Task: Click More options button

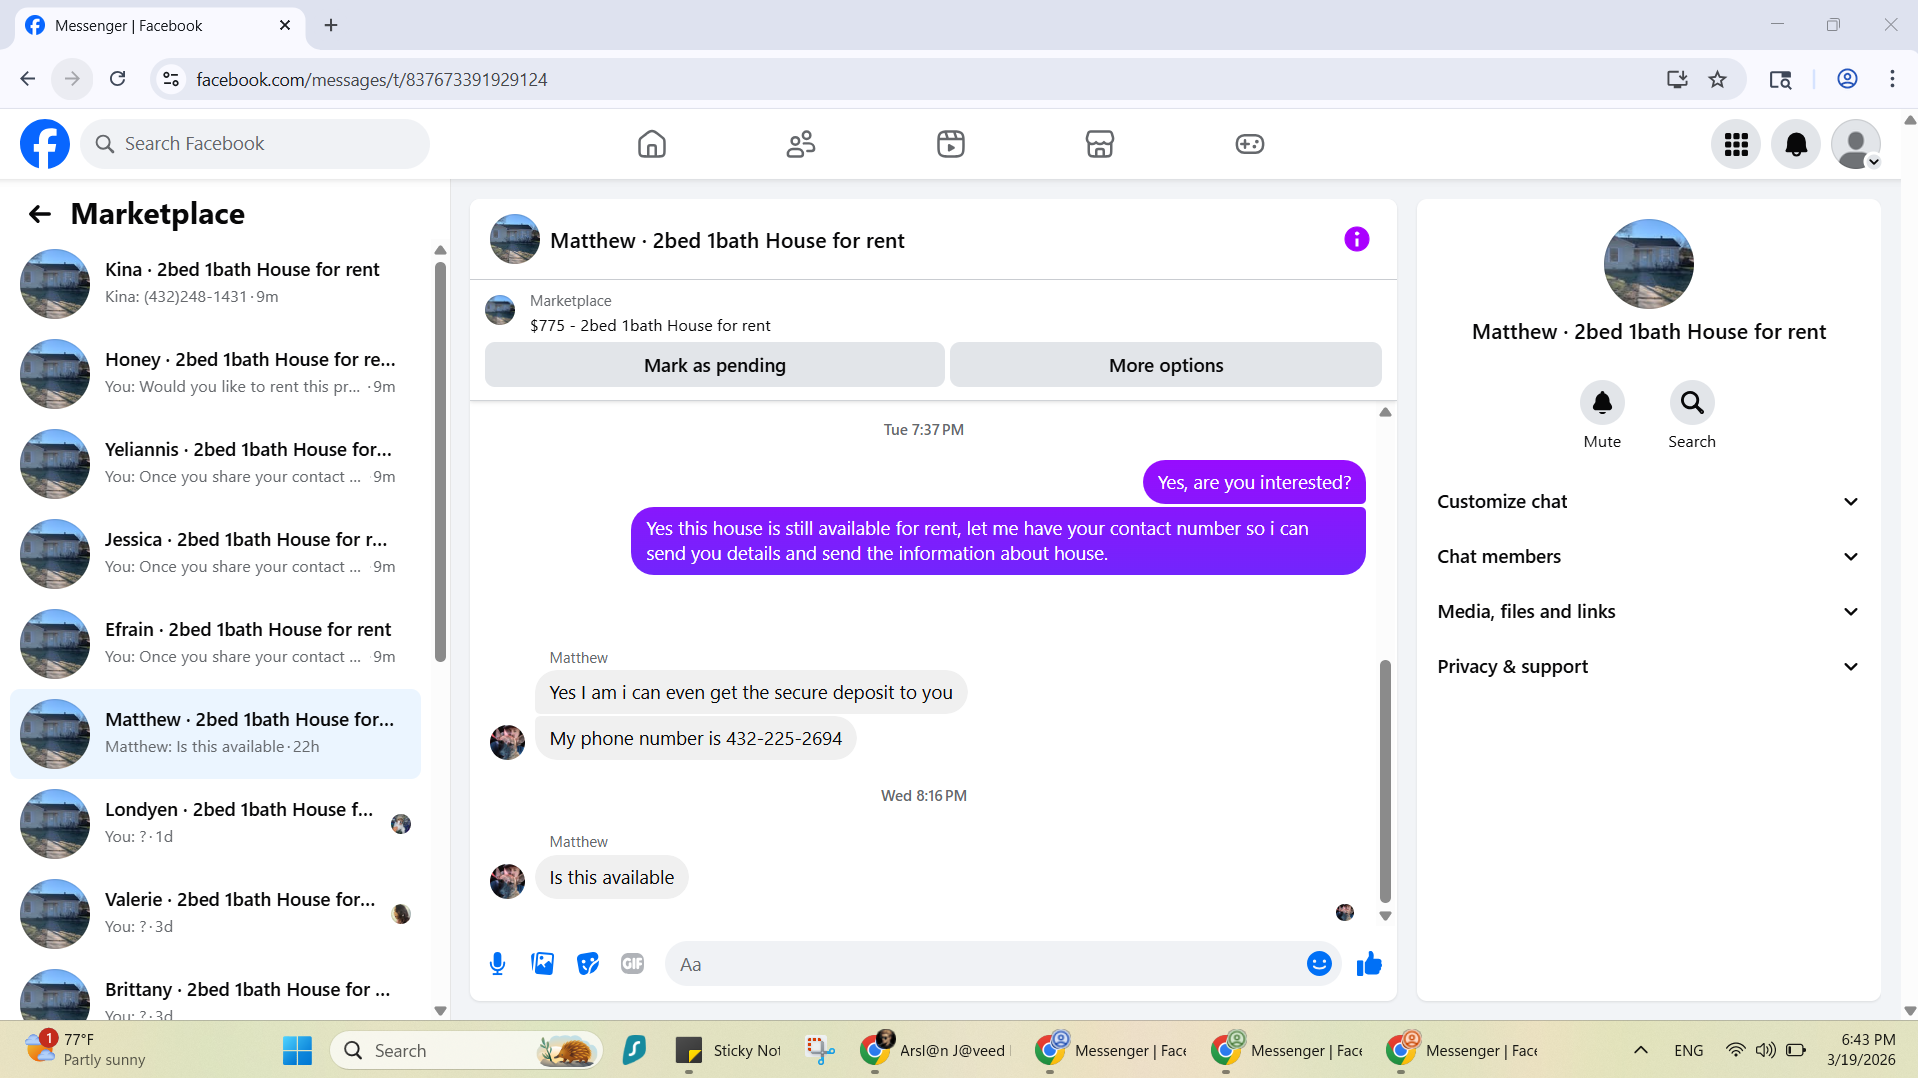Action: pyautogui.click(x=1165, y=365)
